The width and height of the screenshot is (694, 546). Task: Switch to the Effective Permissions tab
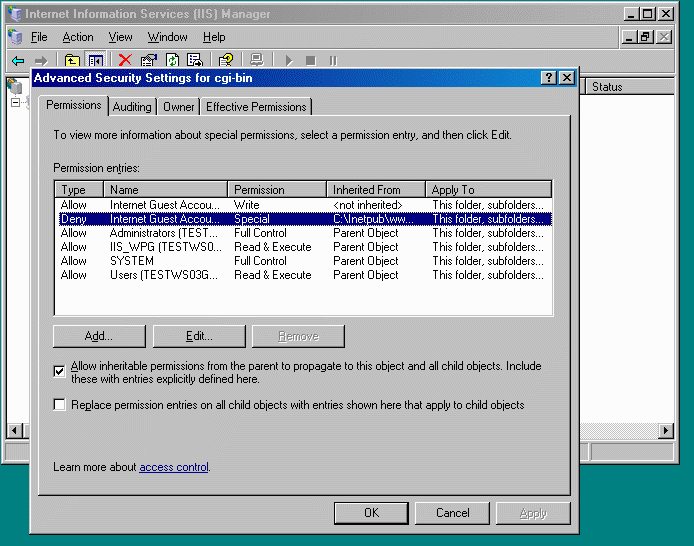point(256,107)
